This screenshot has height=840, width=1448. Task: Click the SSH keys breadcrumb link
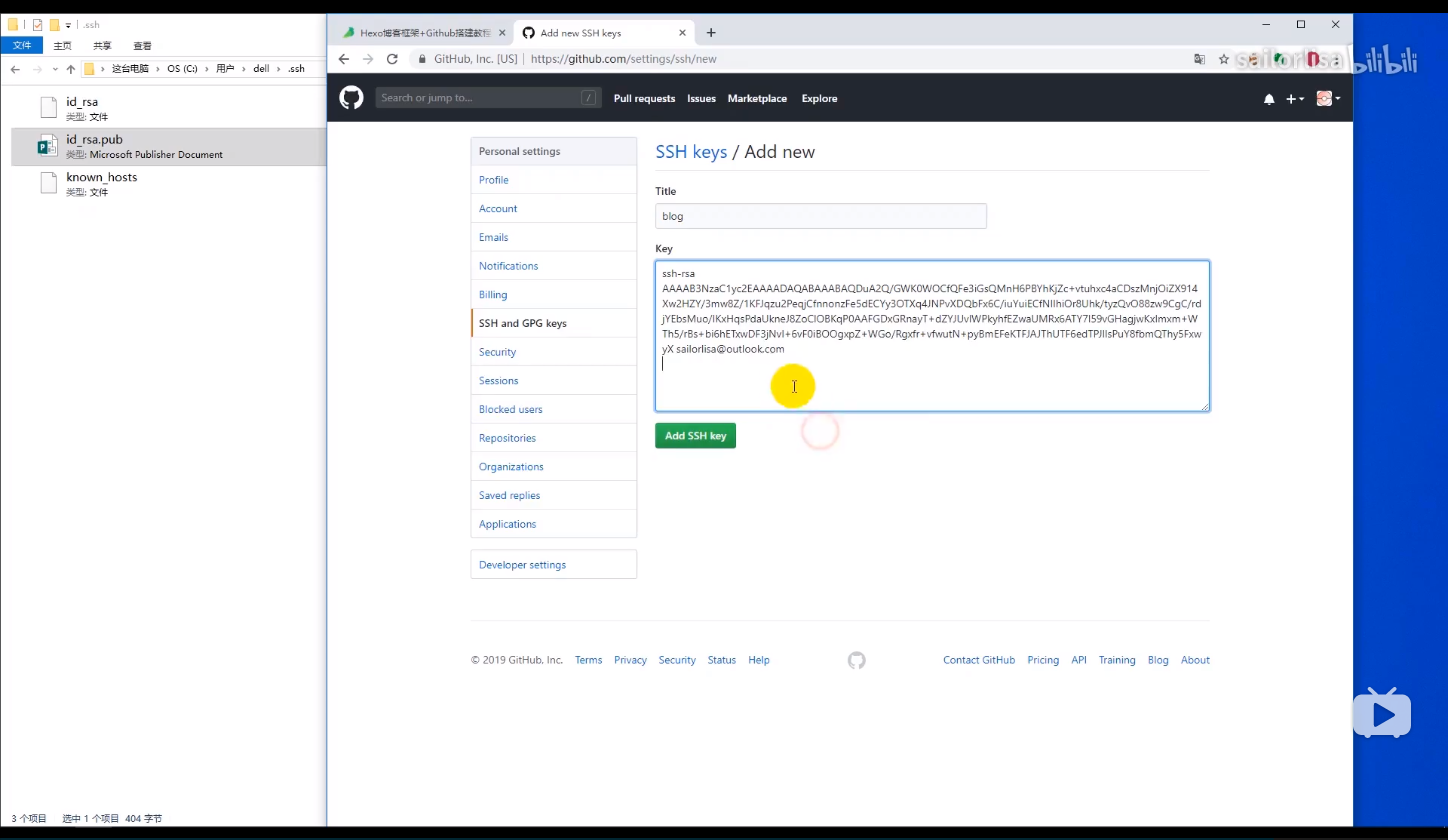coord(691,152)
